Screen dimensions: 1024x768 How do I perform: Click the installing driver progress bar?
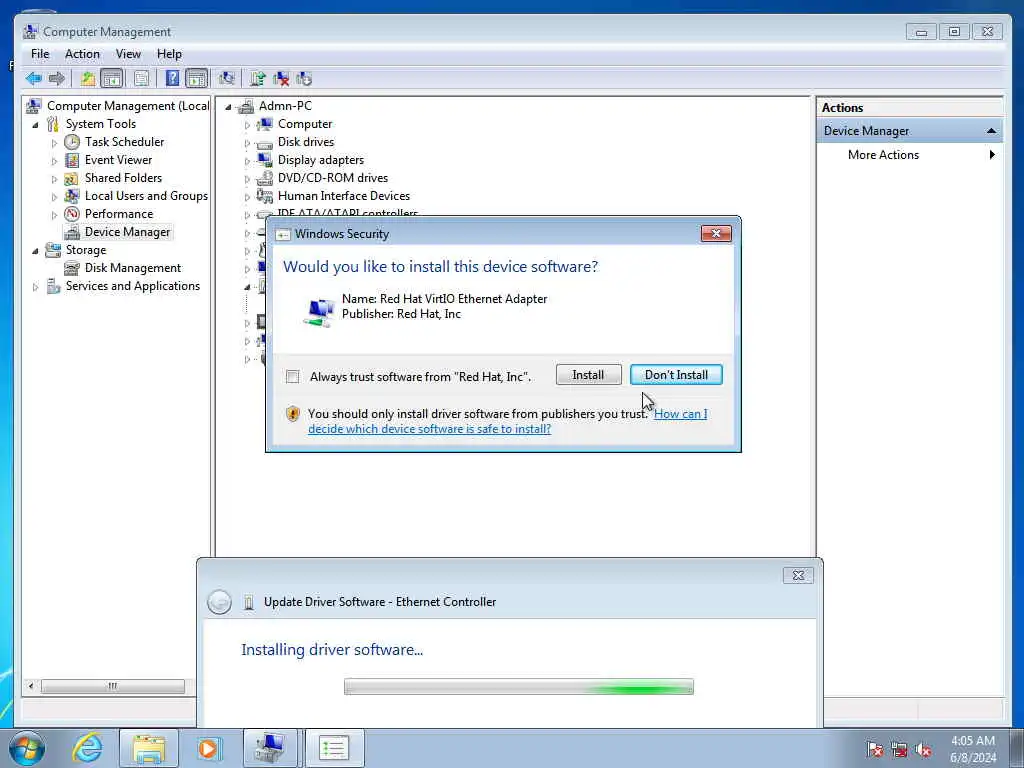point(519,687)
